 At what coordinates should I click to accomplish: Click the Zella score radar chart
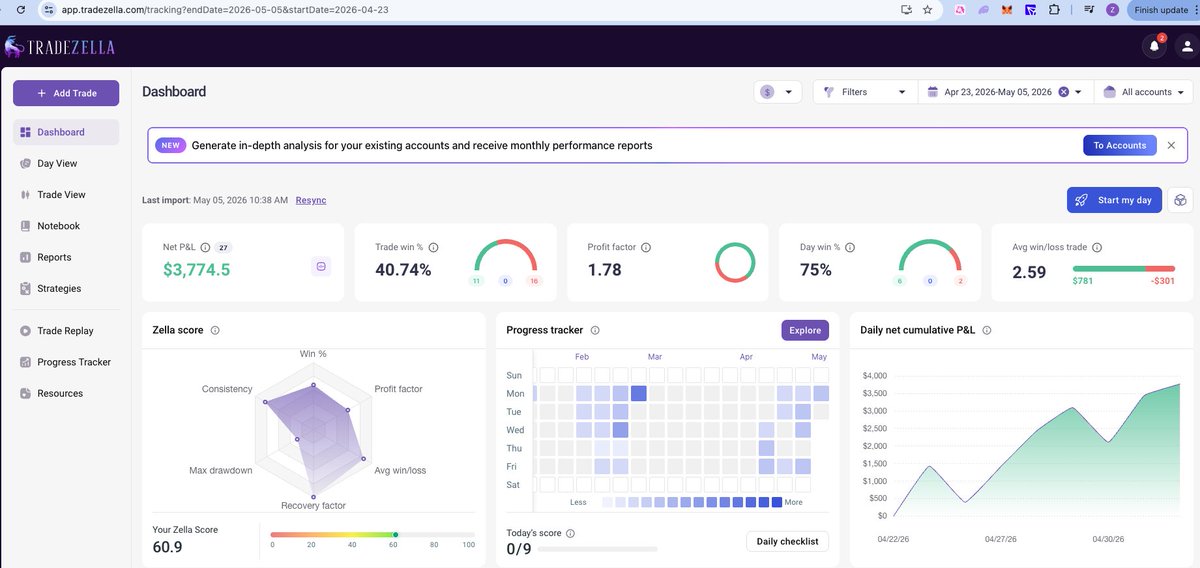(x=313, y=432)
